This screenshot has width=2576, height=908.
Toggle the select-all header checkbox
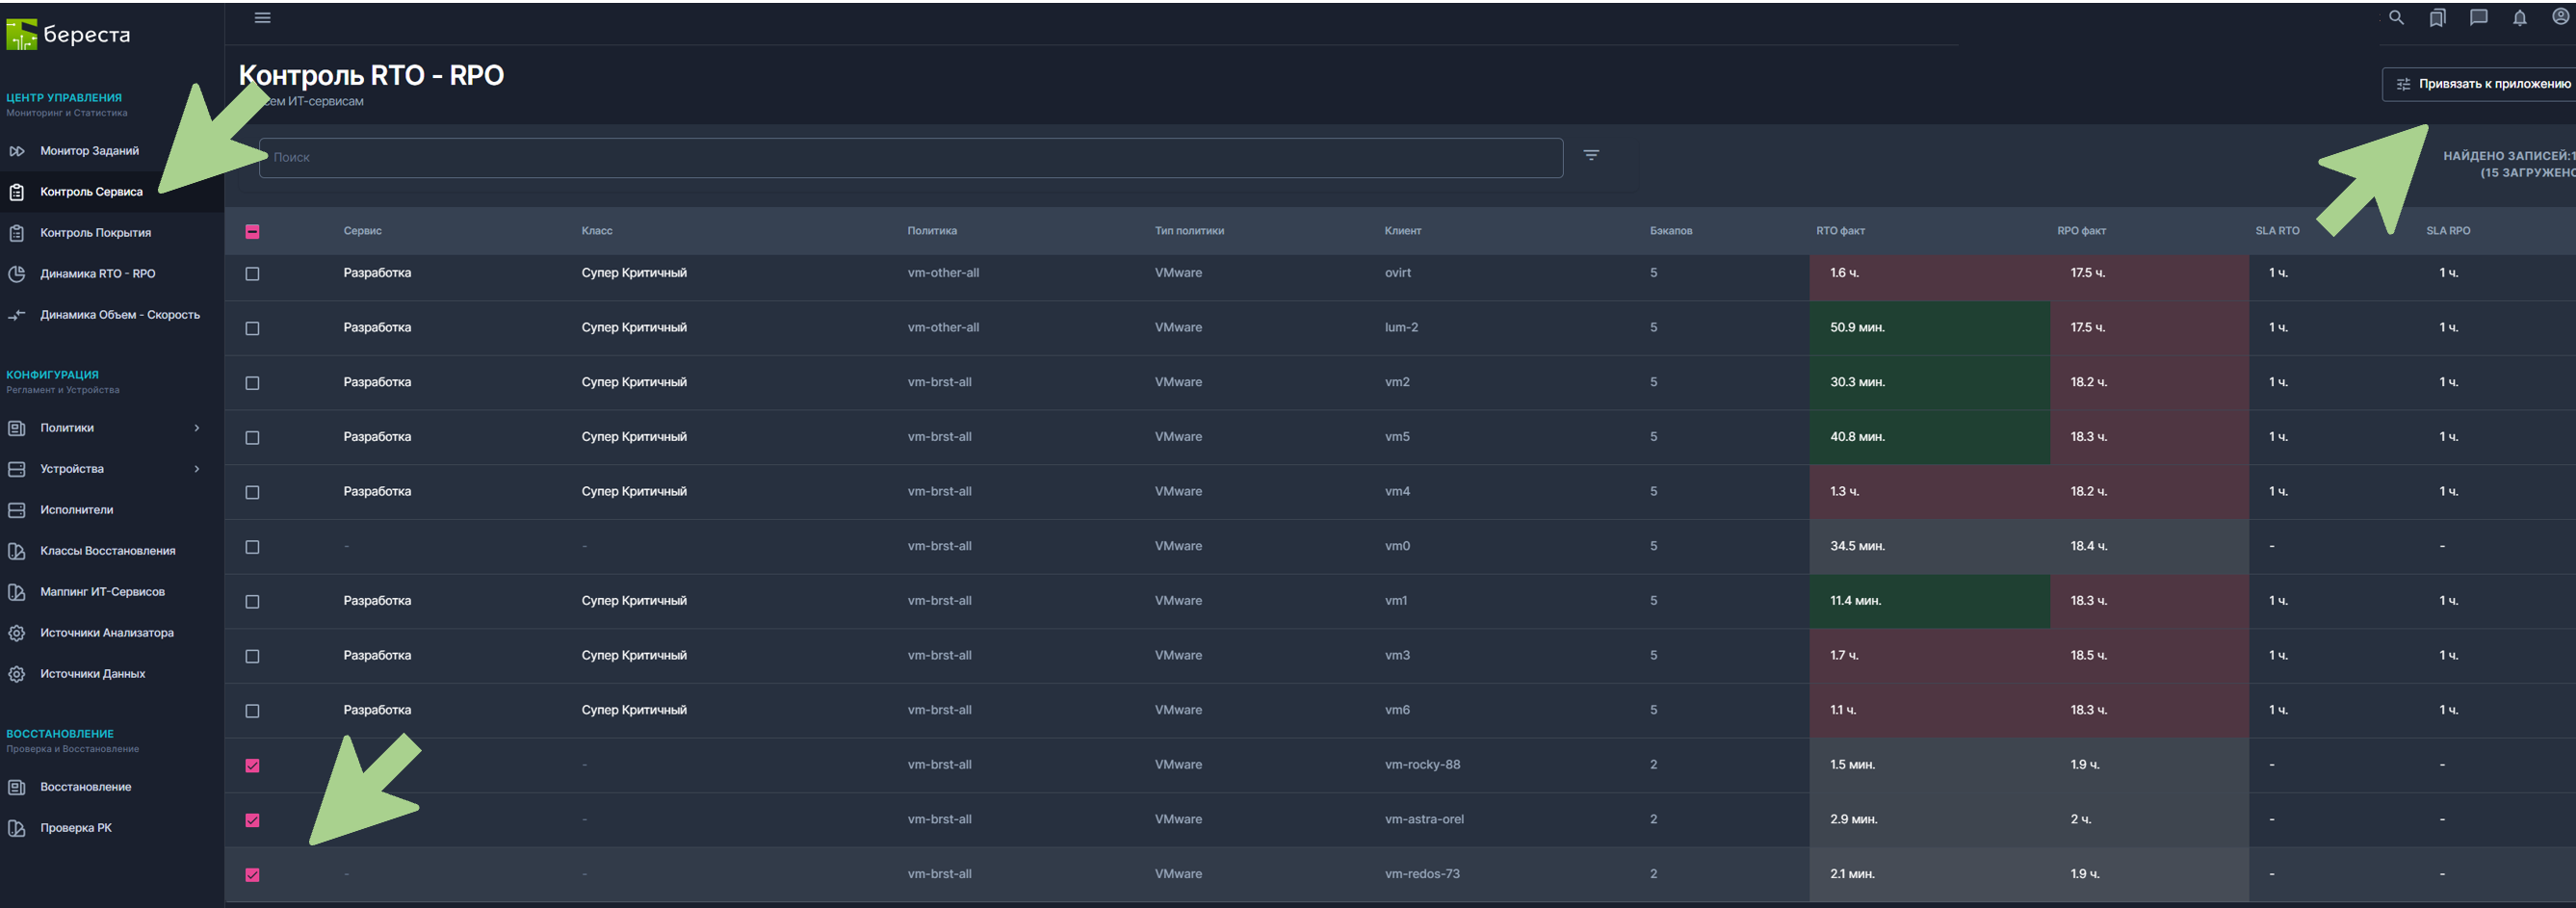pyautogui.click(x=252, y=232)
